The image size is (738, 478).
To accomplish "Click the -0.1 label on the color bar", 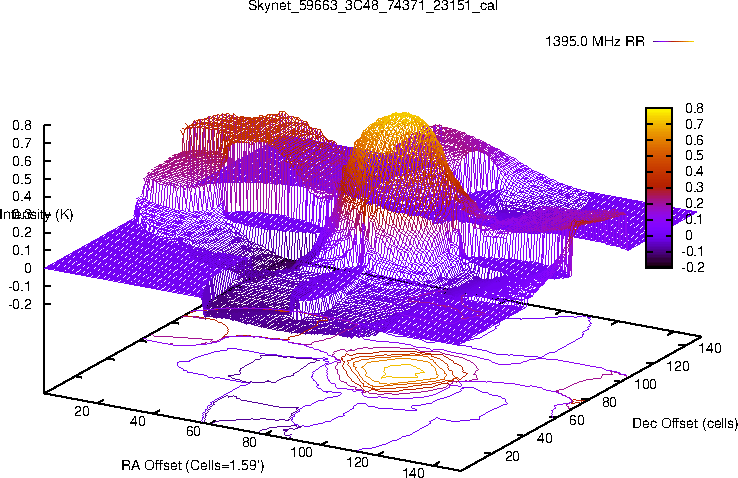I will [693, 251].
